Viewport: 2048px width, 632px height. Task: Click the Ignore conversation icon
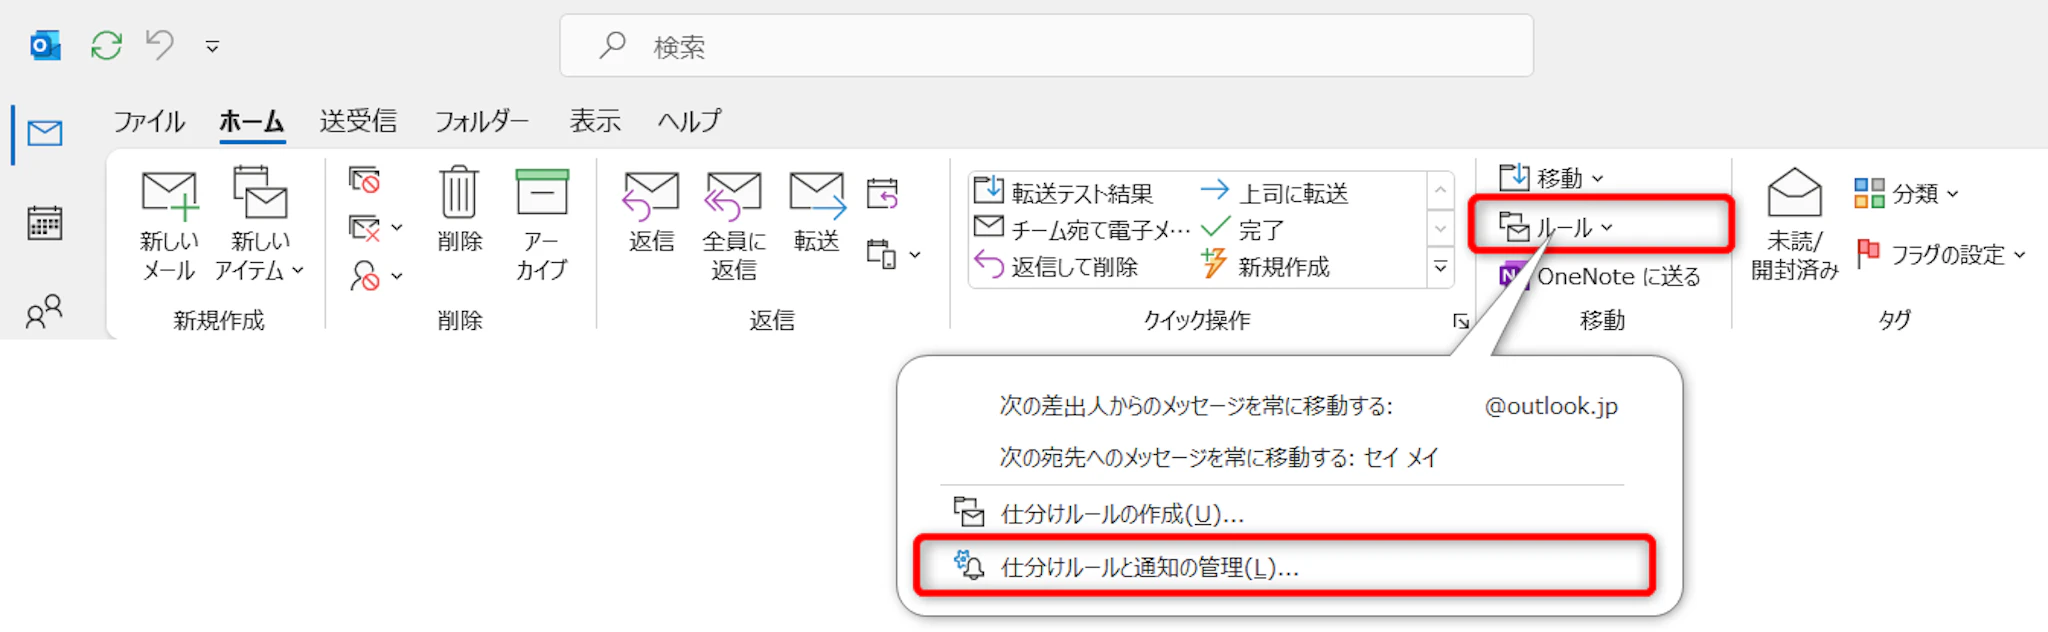coord(365,180)
